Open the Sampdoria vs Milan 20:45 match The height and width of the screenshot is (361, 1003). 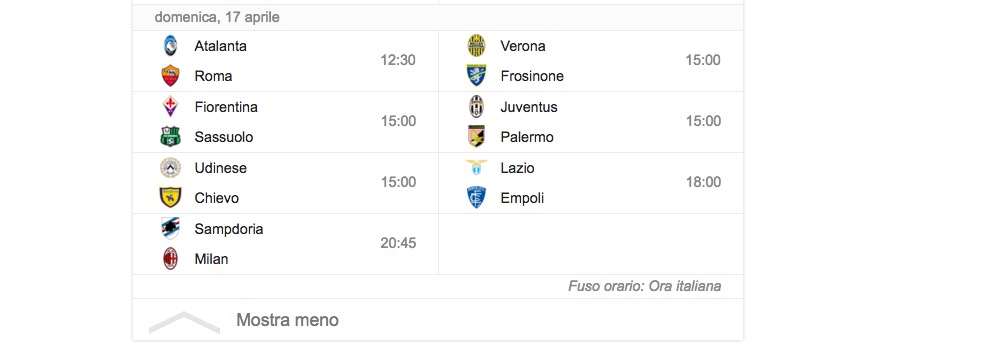pos(285,244)
